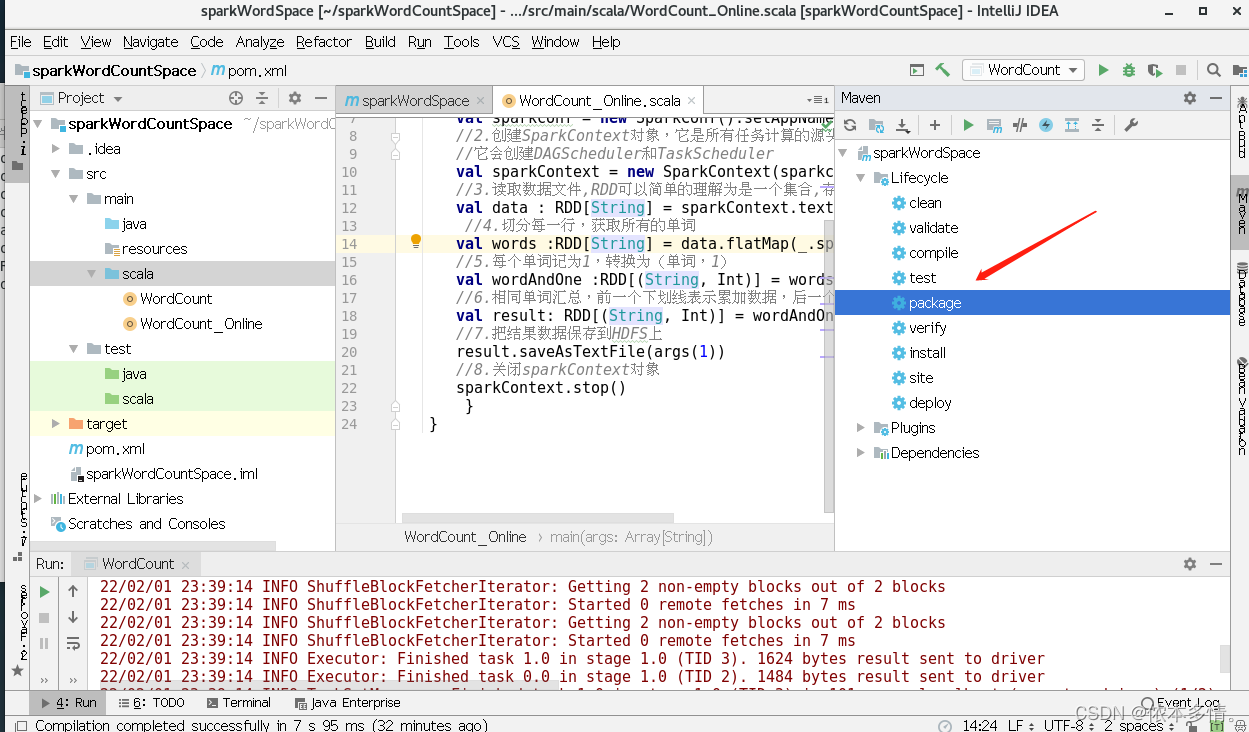Expand the .idea folder
The width and height of the screenshot is (1249, 732).
coord(57,149)
